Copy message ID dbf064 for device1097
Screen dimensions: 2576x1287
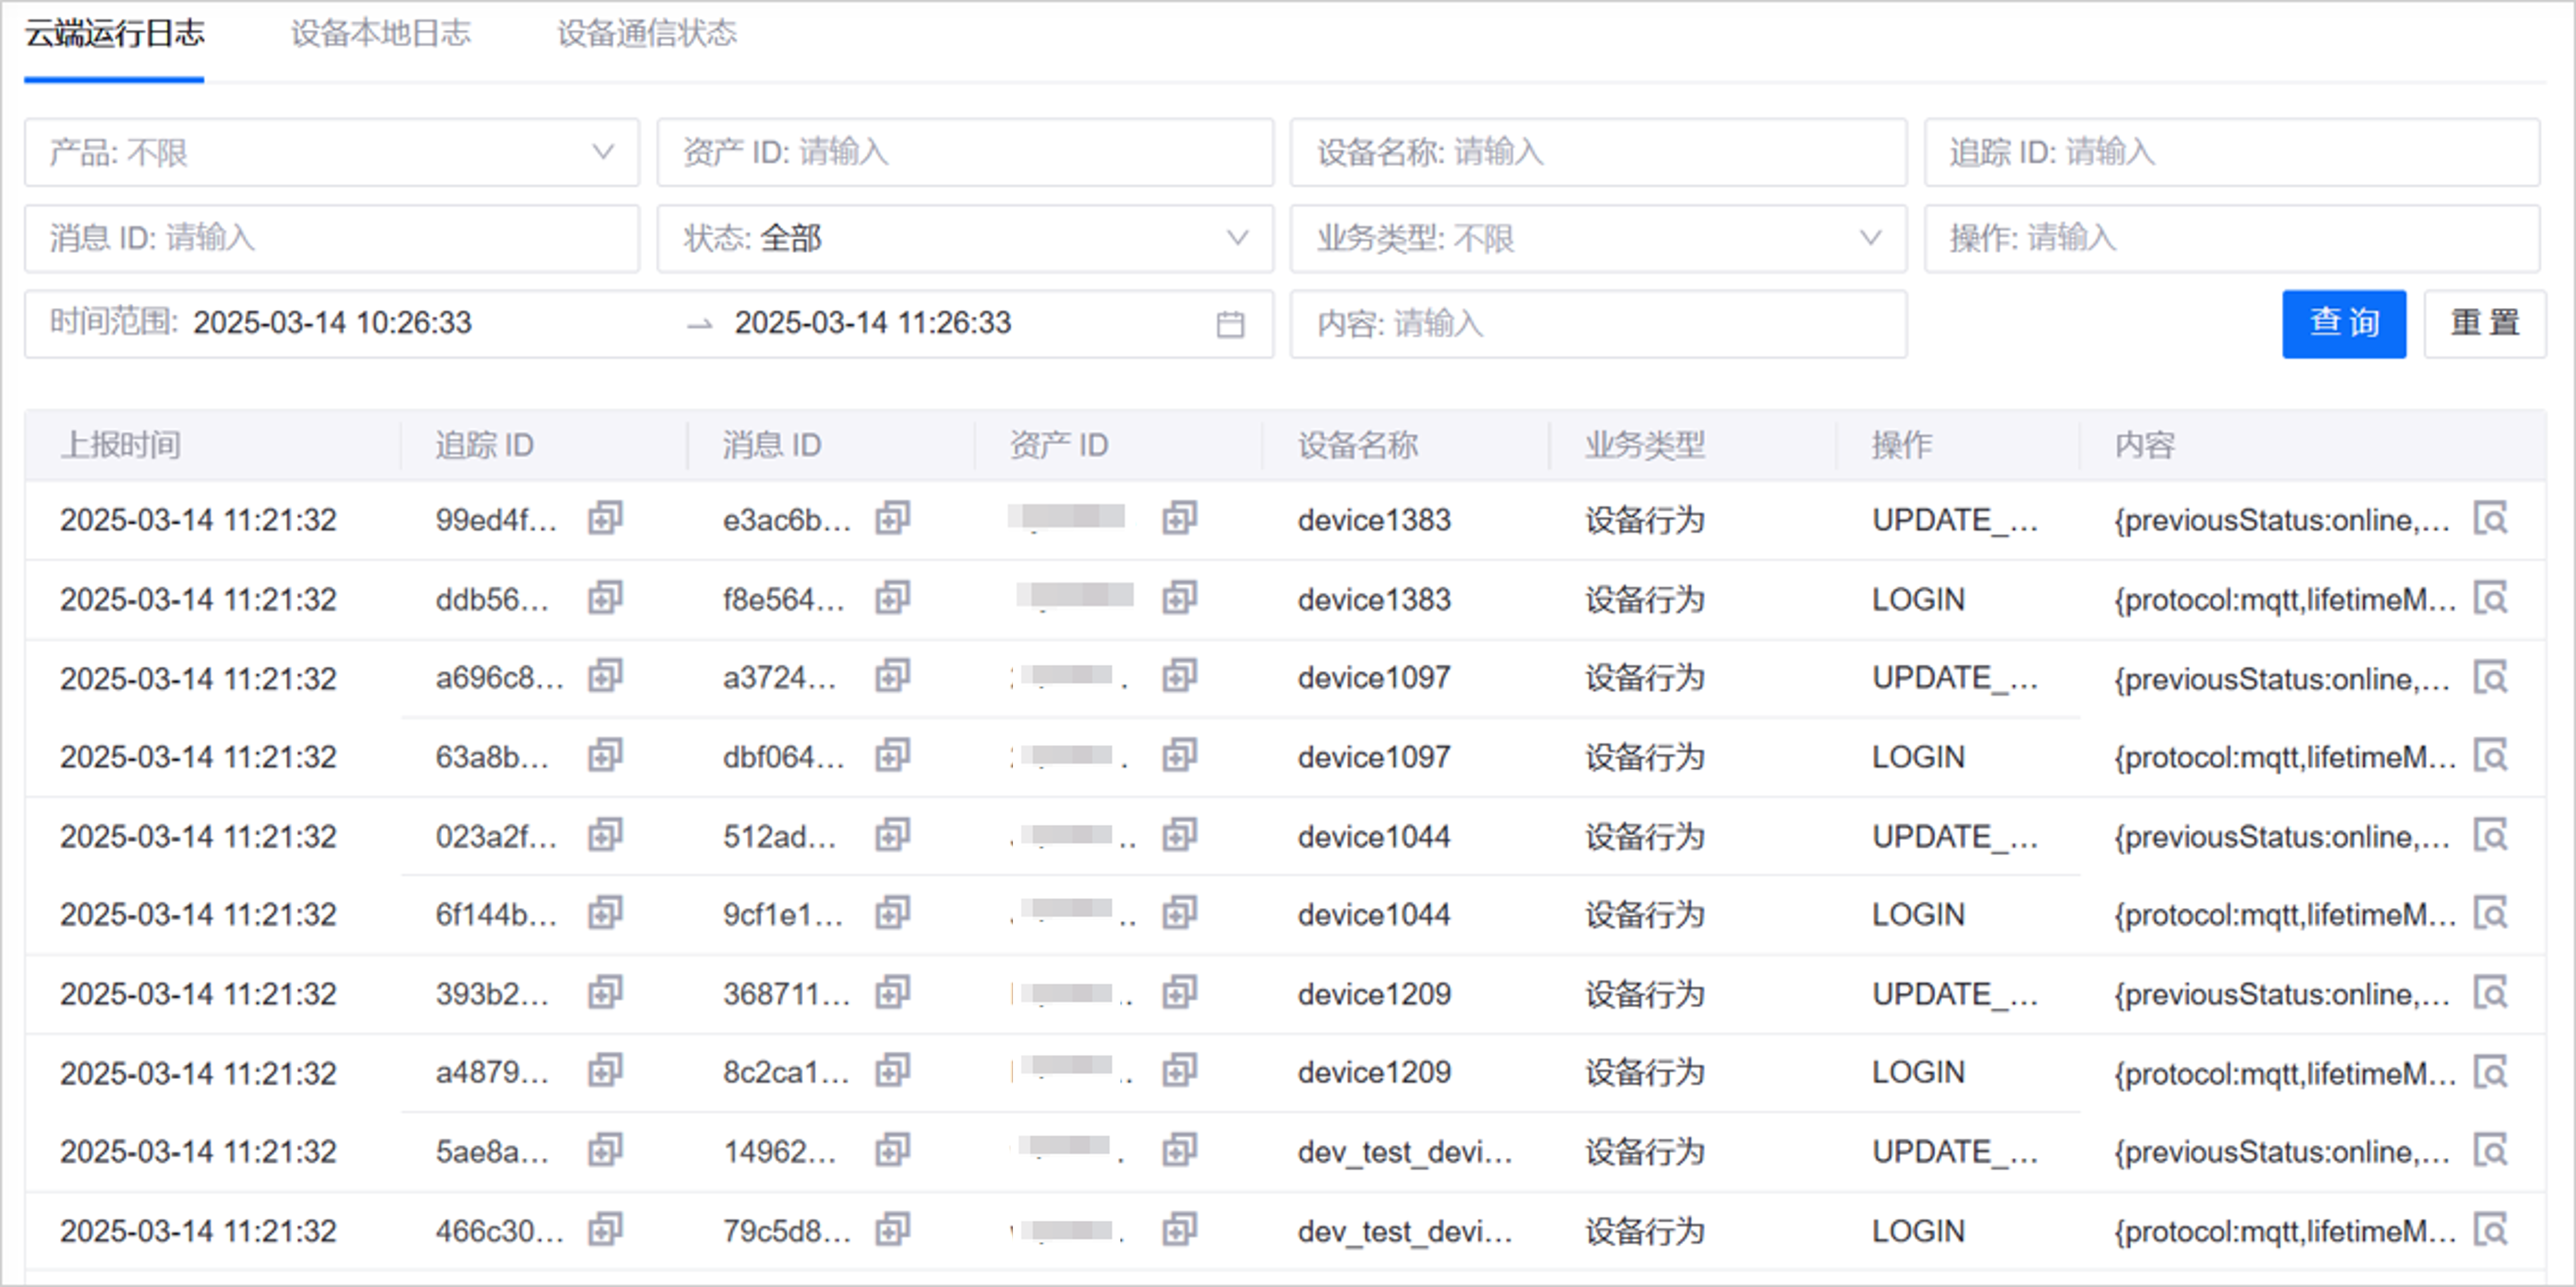point(893,757)
